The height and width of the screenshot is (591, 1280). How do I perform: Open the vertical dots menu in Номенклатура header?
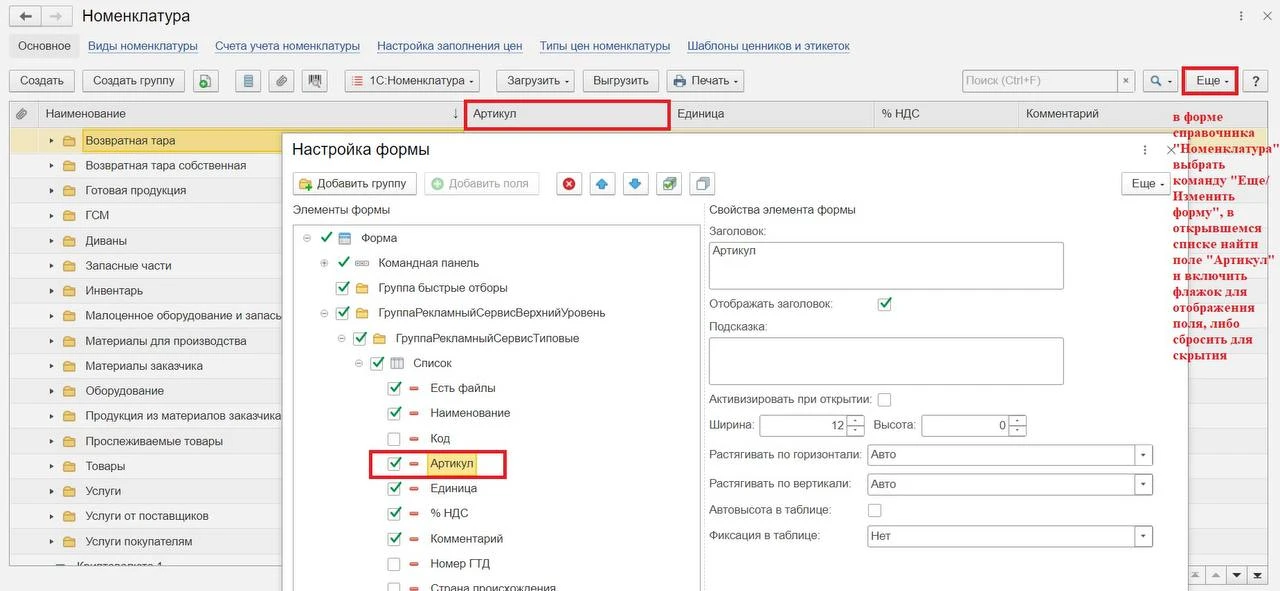click(1242, 17)
